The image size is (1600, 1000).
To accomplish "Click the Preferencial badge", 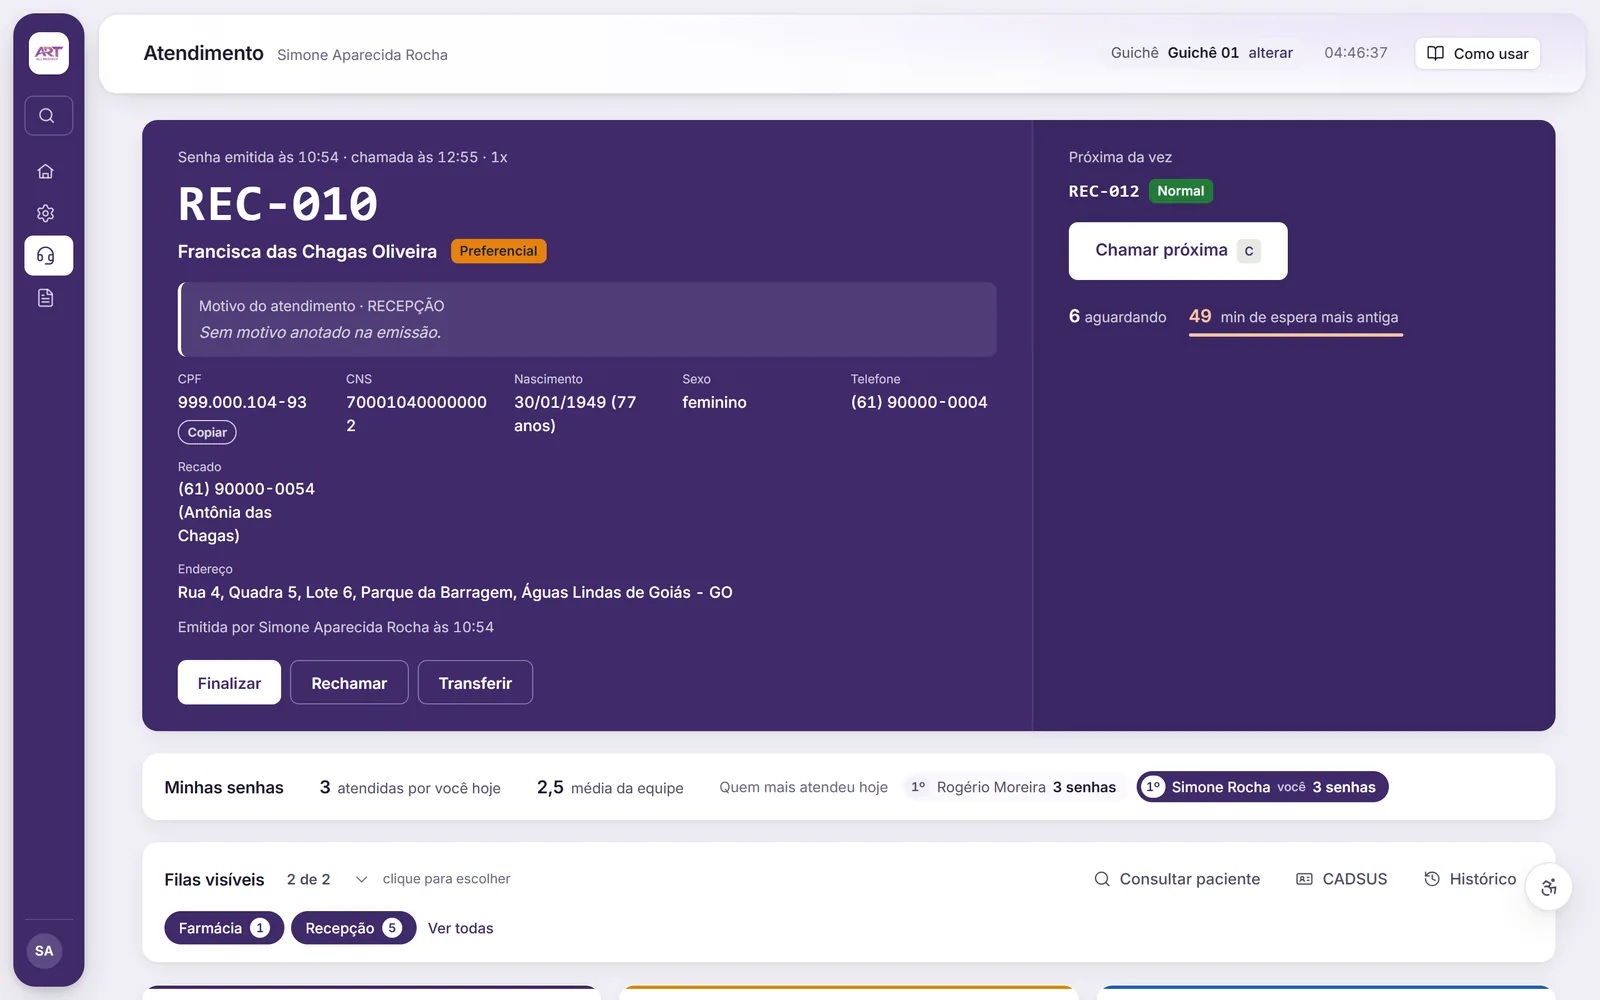I will point(498,251).
